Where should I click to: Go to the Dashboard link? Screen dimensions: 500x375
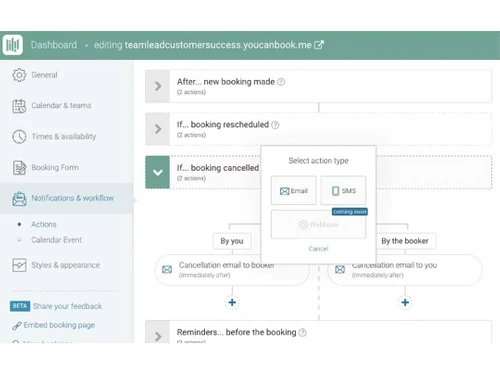(x=54, y=45)
